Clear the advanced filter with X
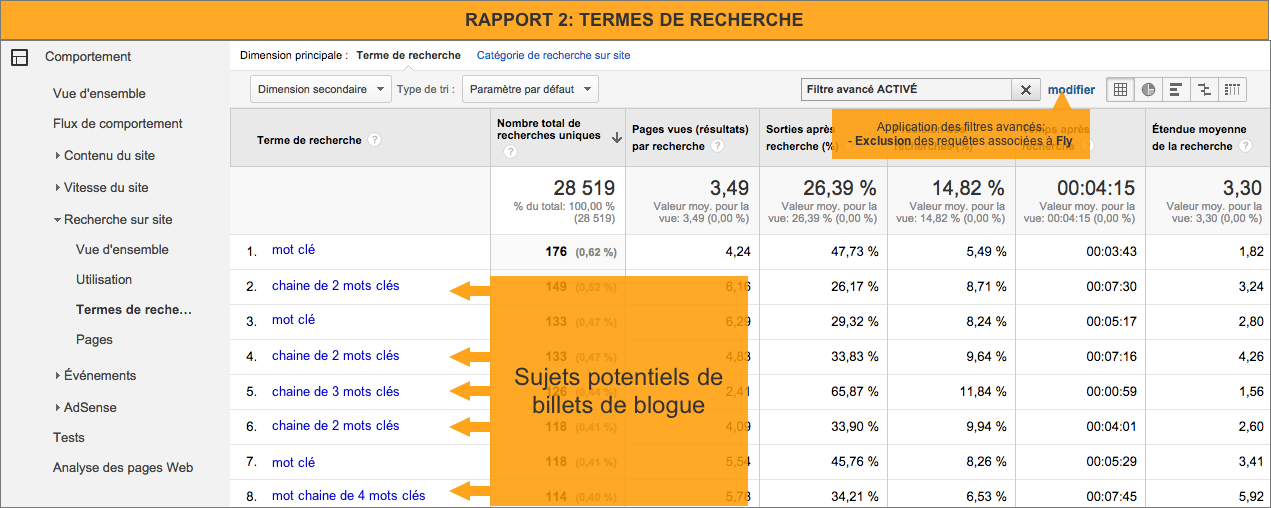This screenshot has width=1271, height=508. pyautogui.click(x=1025, y=89)
